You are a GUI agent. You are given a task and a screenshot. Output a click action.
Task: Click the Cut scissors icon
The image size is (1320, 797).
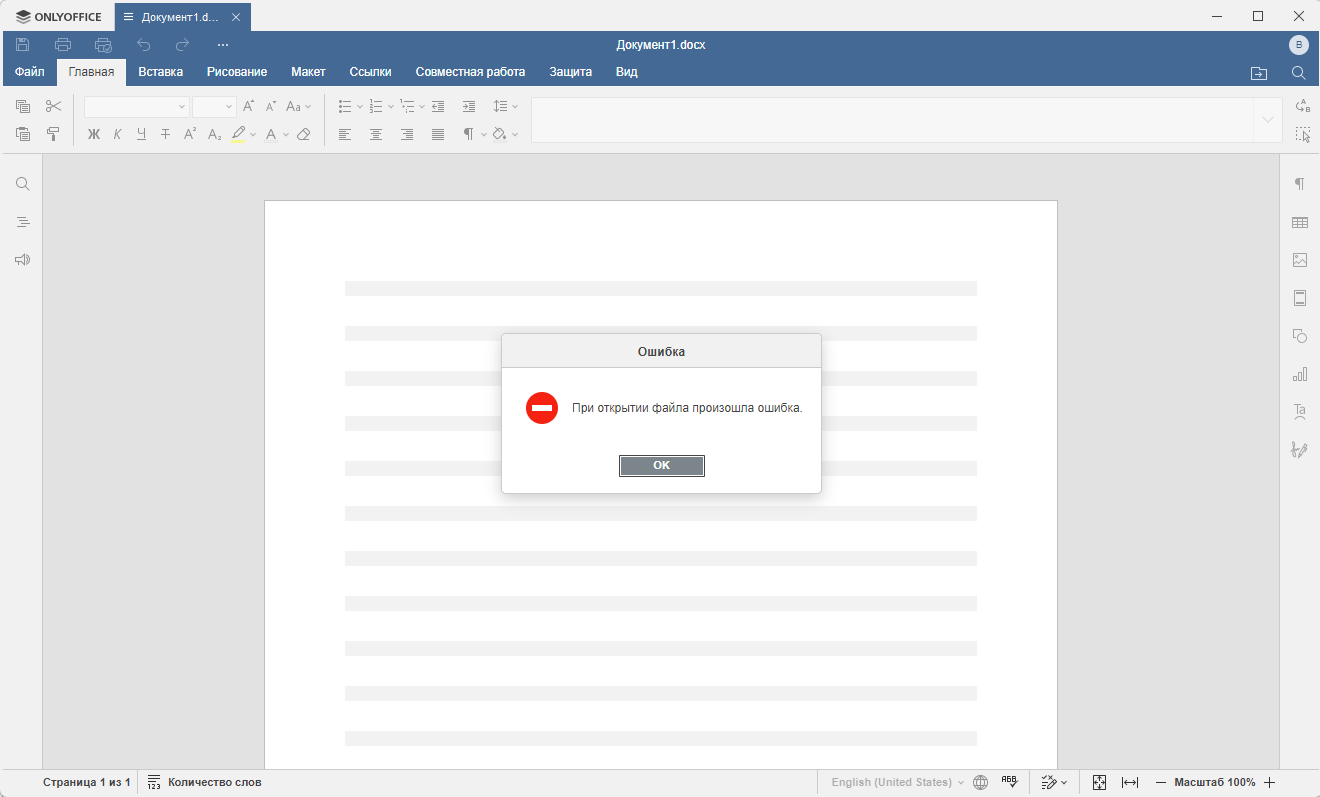click(54, 106)
